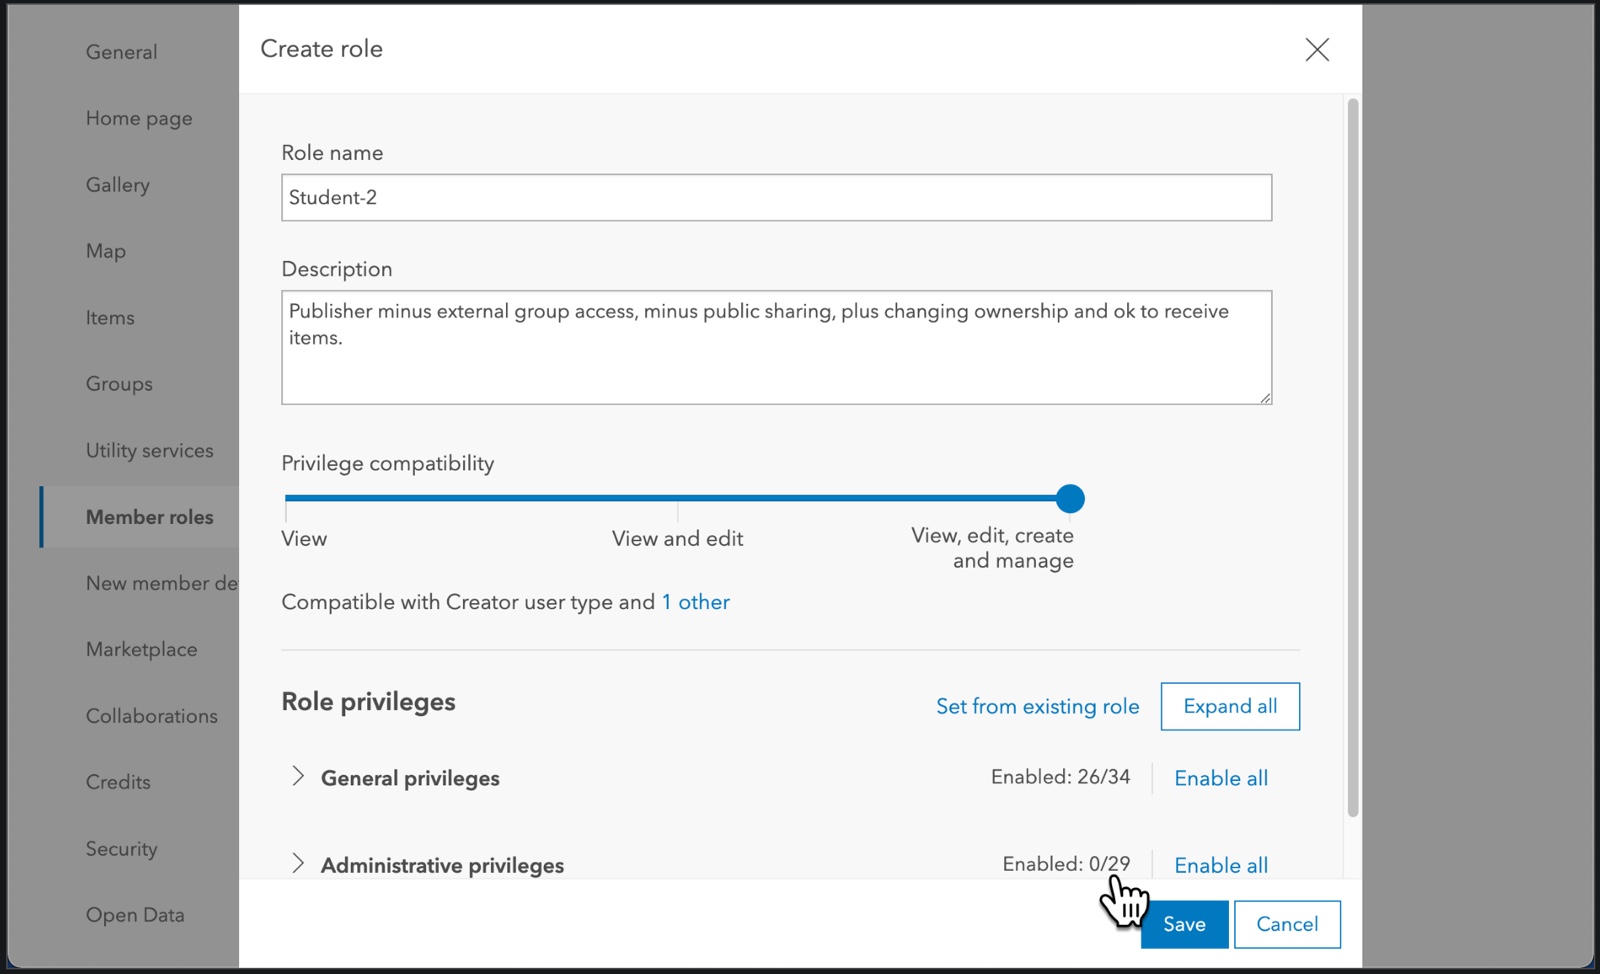Screen dimensions: 1600x974
Task: Enable all General privileges
Action: pyautogui.click(x=1220, y=778)
